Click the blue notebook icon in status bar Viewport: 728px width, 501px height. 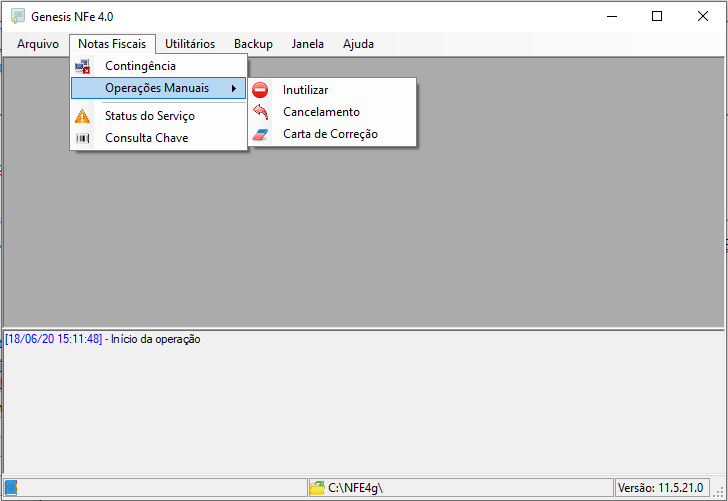(x=11, y=488)
